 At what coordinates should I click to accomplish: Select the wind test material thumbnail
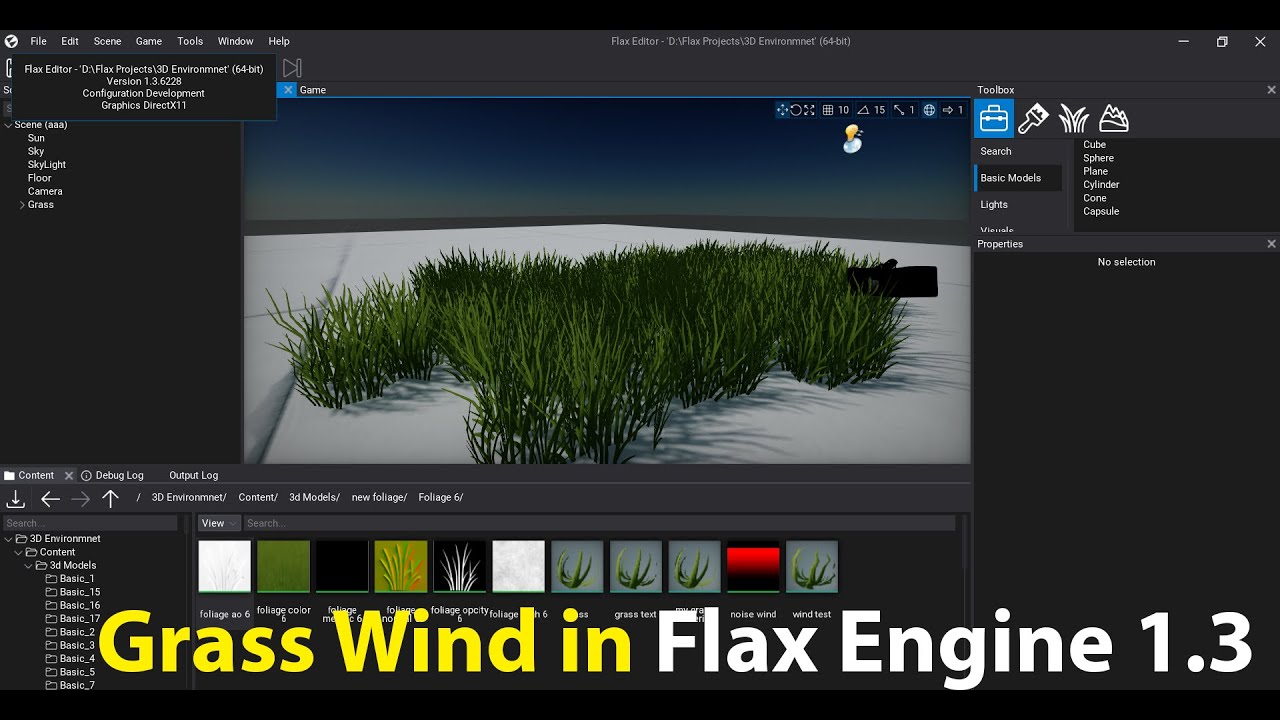coord(811,567)
